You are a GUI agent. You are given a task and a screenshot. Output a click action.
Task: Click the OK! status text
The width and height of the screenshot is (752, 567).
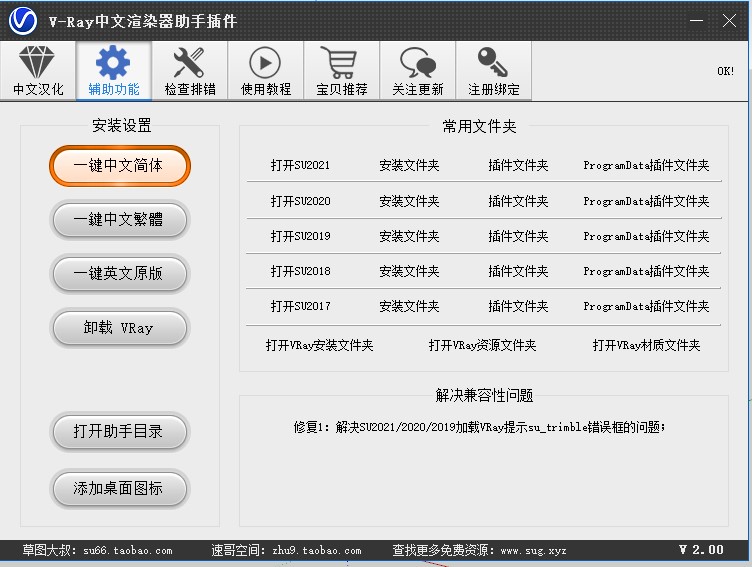pyautogui.click(x=726, y=71)
